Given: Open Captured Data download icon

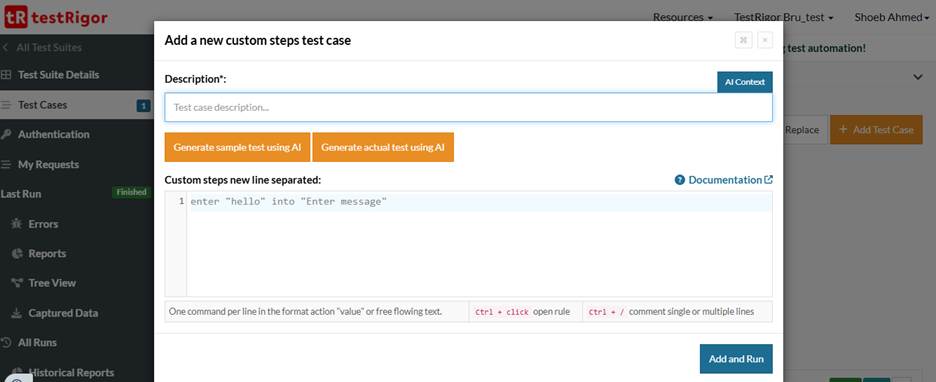Looking at the screenshot, I should [x=17, y=313].
